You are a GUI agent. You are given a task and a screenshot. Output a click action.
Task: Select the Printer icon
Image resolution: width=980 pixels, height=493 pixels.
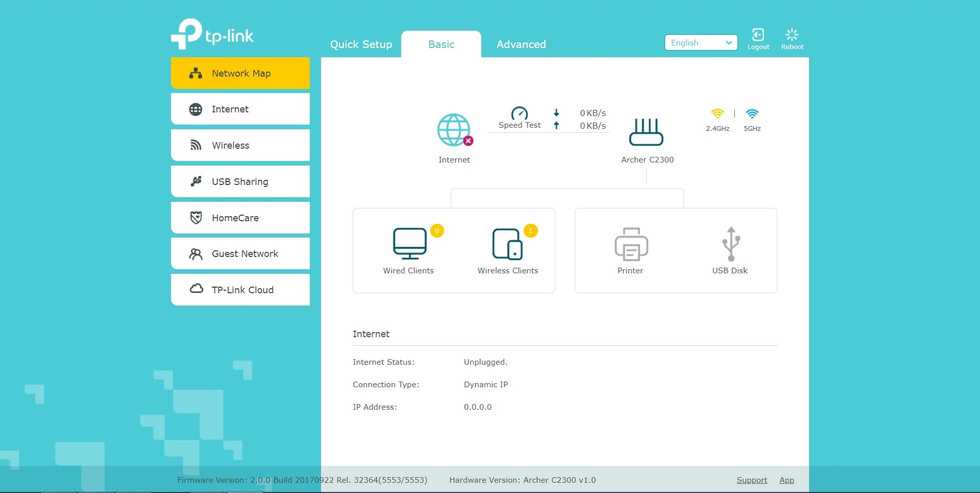tap(631, 243)
